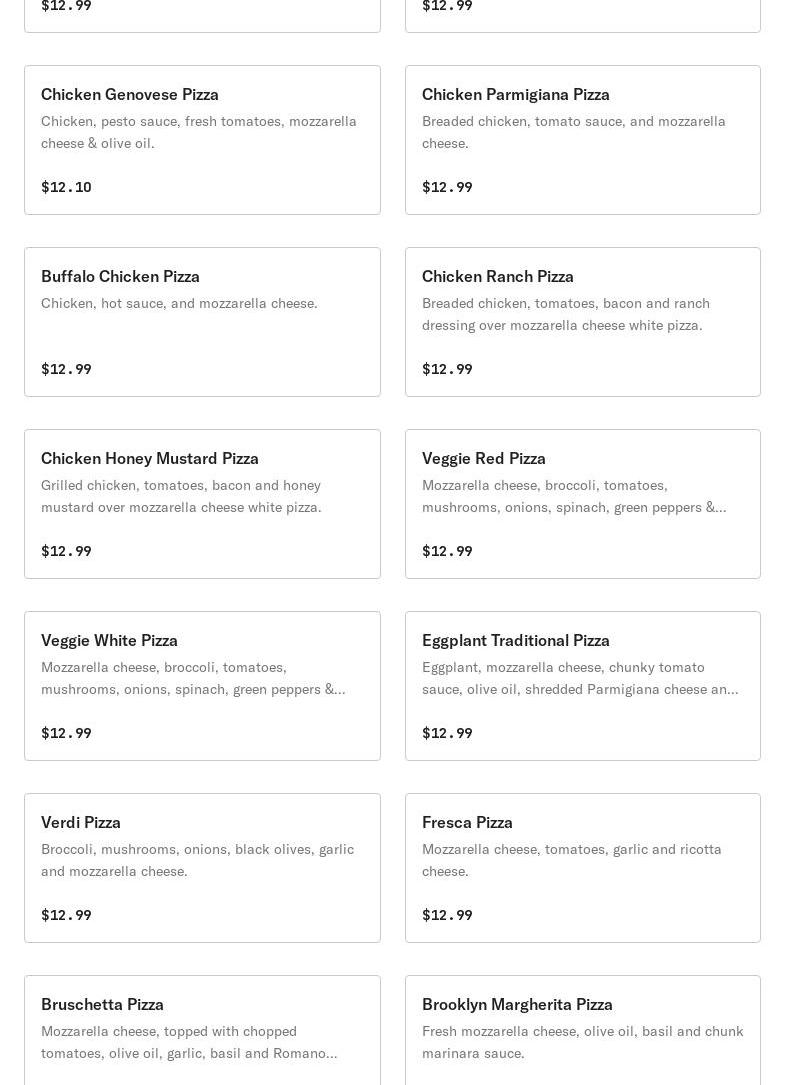The image size is (785, 1085).
Task: Choose the Chicken Honey Mustard Pizza
Action: 202,504
